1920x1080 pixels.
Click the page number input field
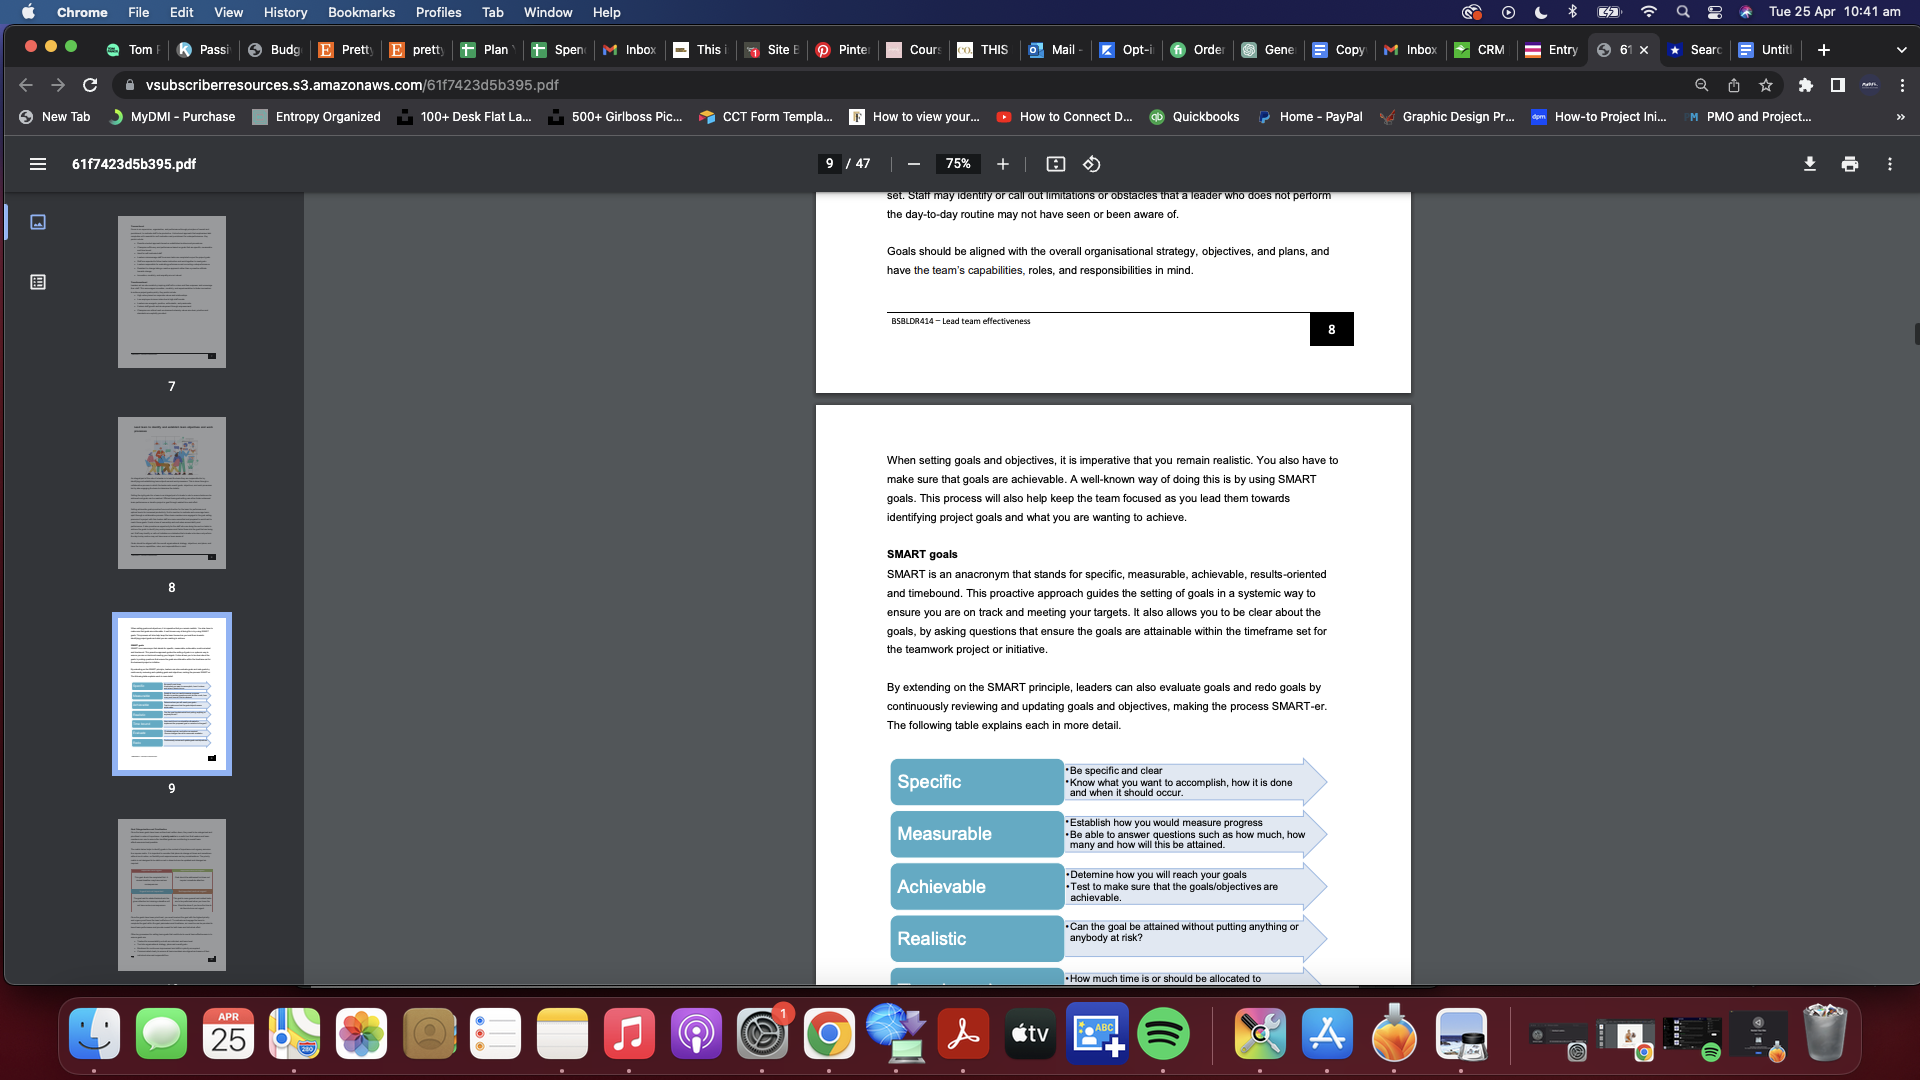829,164
